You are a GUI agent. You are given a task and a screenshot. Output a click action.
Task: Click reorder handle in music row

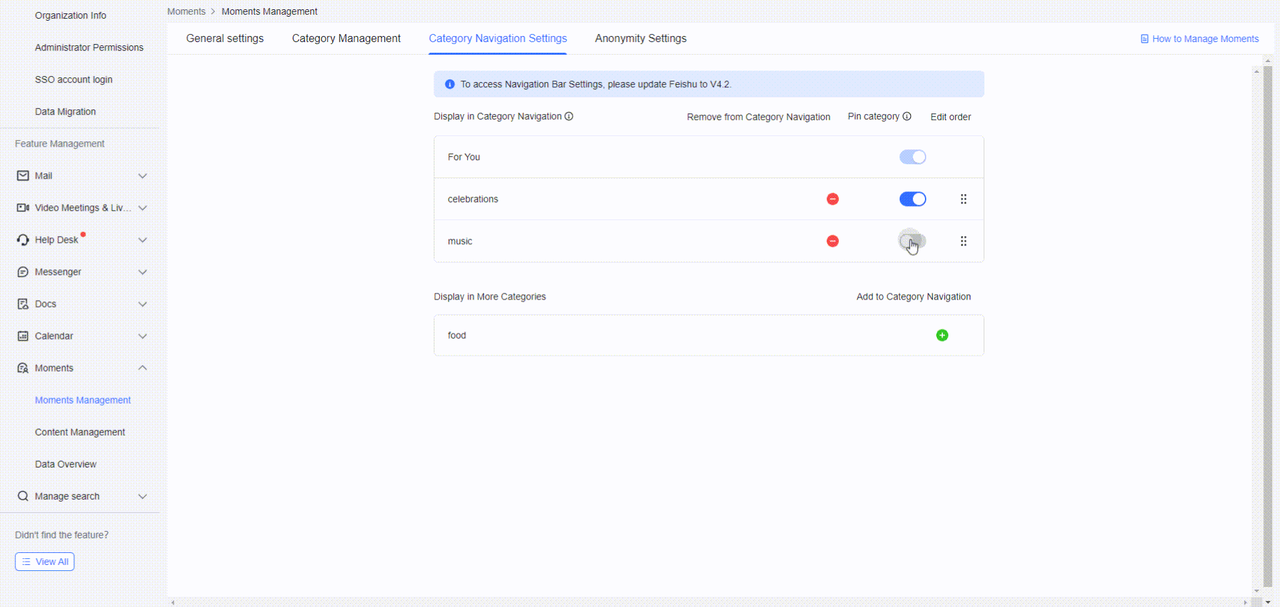click(x=963, y=241)
